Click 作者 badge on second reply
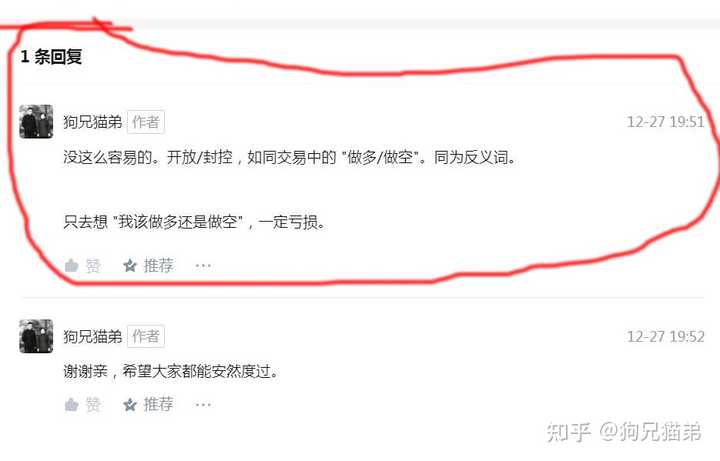 [146, 337]
